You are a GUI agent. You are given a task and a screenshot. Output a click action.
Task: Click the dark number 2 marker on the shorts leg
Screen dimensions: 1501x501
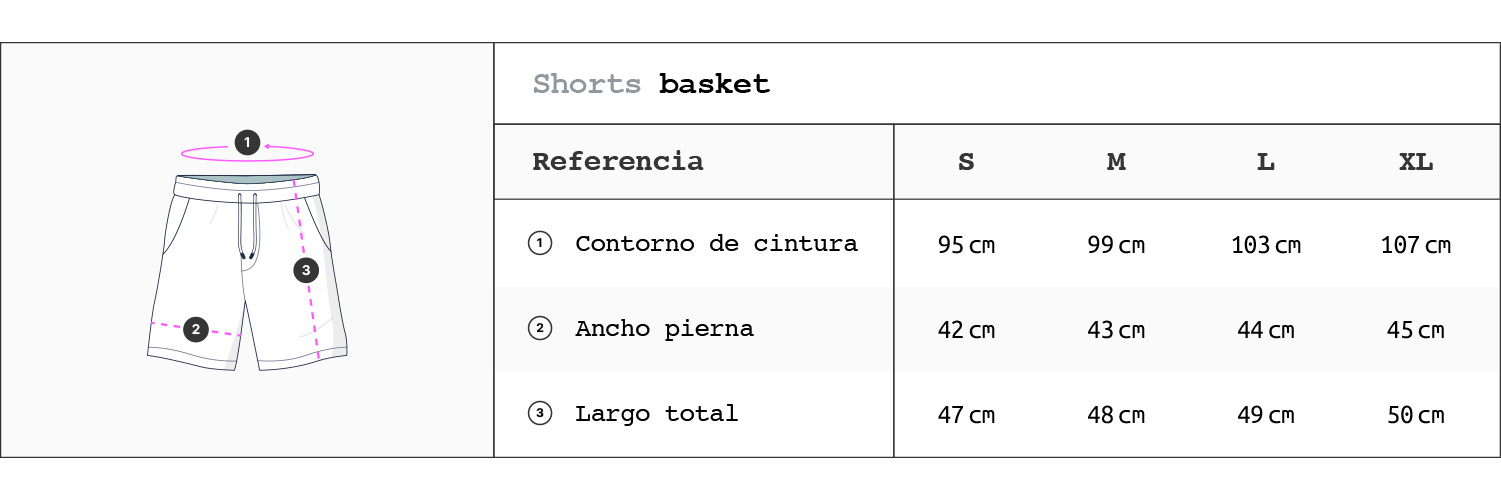[196, 328]
